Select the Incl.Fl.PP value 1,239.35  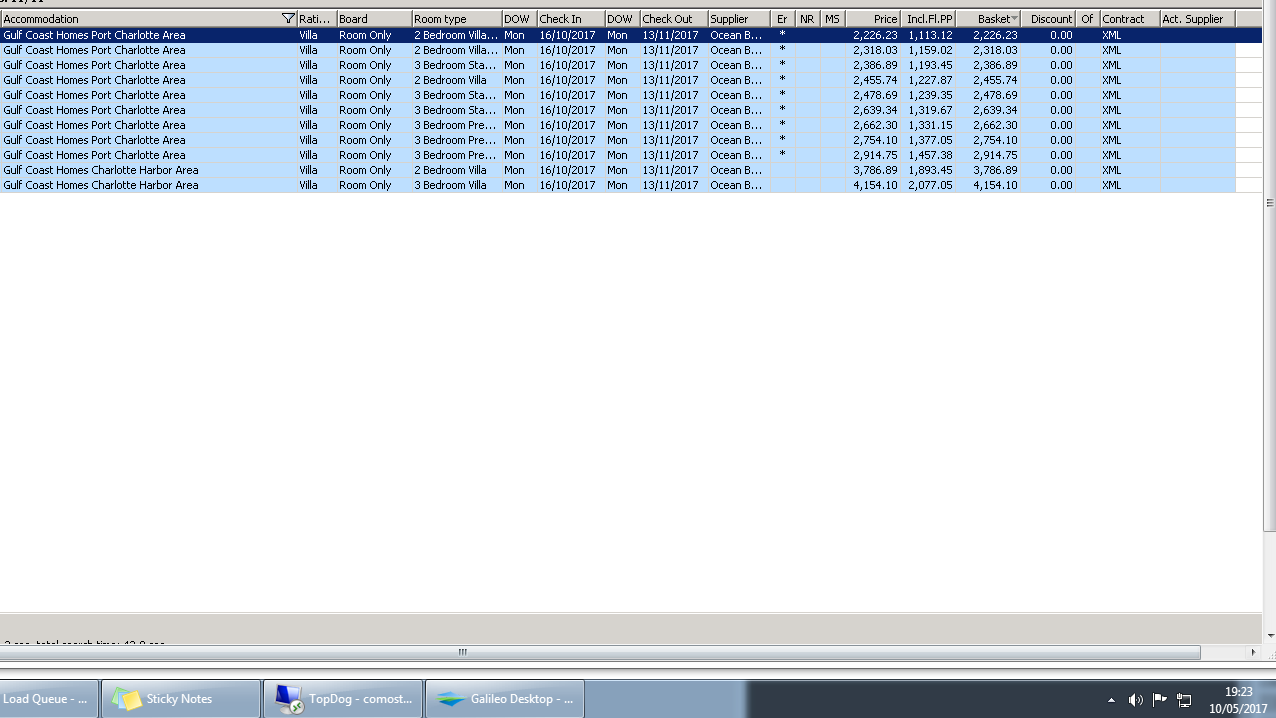point(930,95)
